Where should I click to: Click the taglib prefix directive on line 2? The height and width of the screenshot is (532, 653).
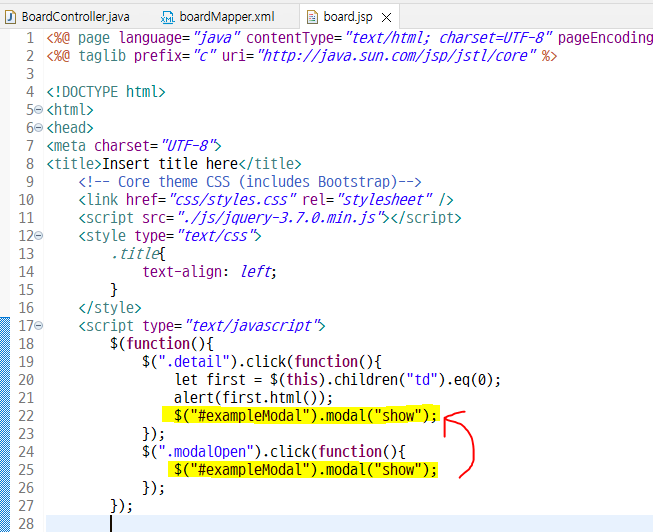click(x=302, y=55)
